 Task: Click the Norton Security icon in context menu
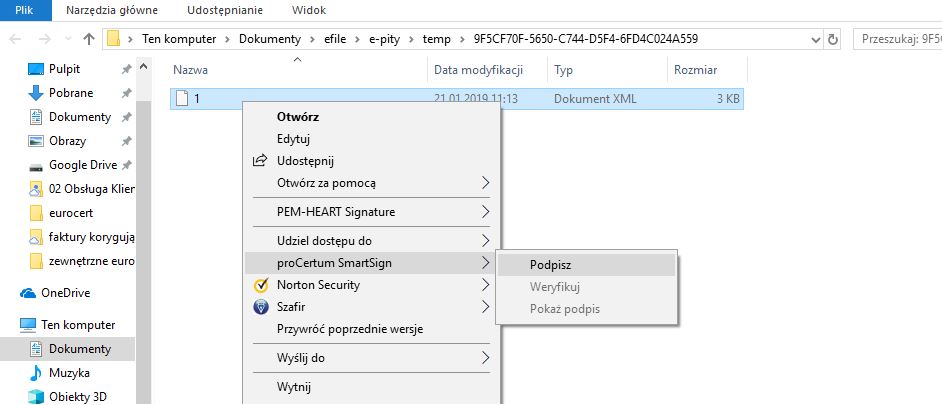(260, 285)
